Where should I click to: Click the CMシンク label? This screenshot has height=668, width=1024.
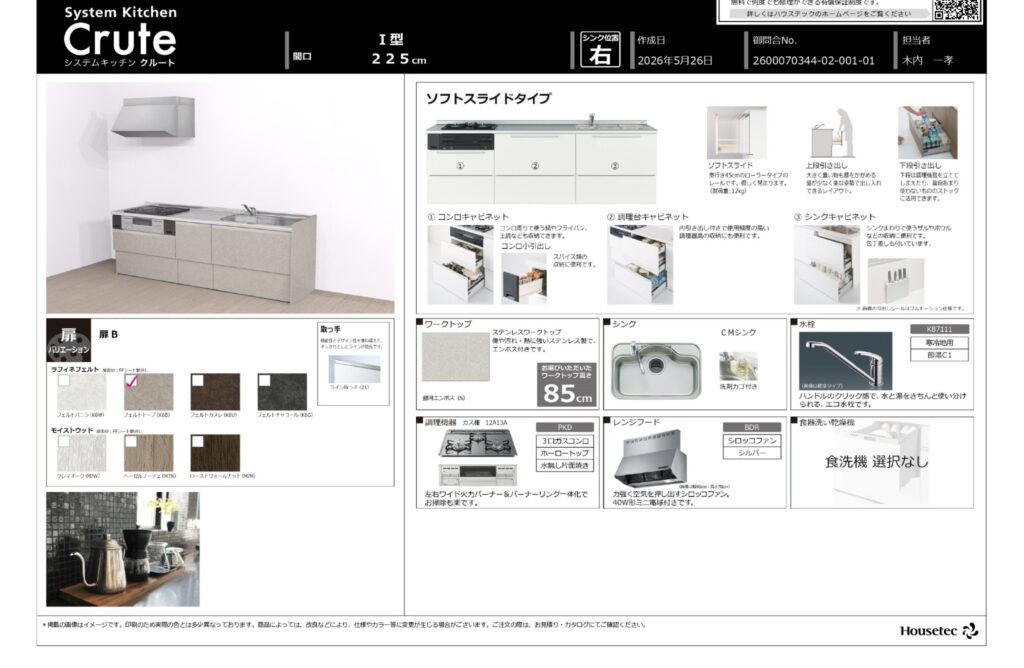click(x=738, y=333)
